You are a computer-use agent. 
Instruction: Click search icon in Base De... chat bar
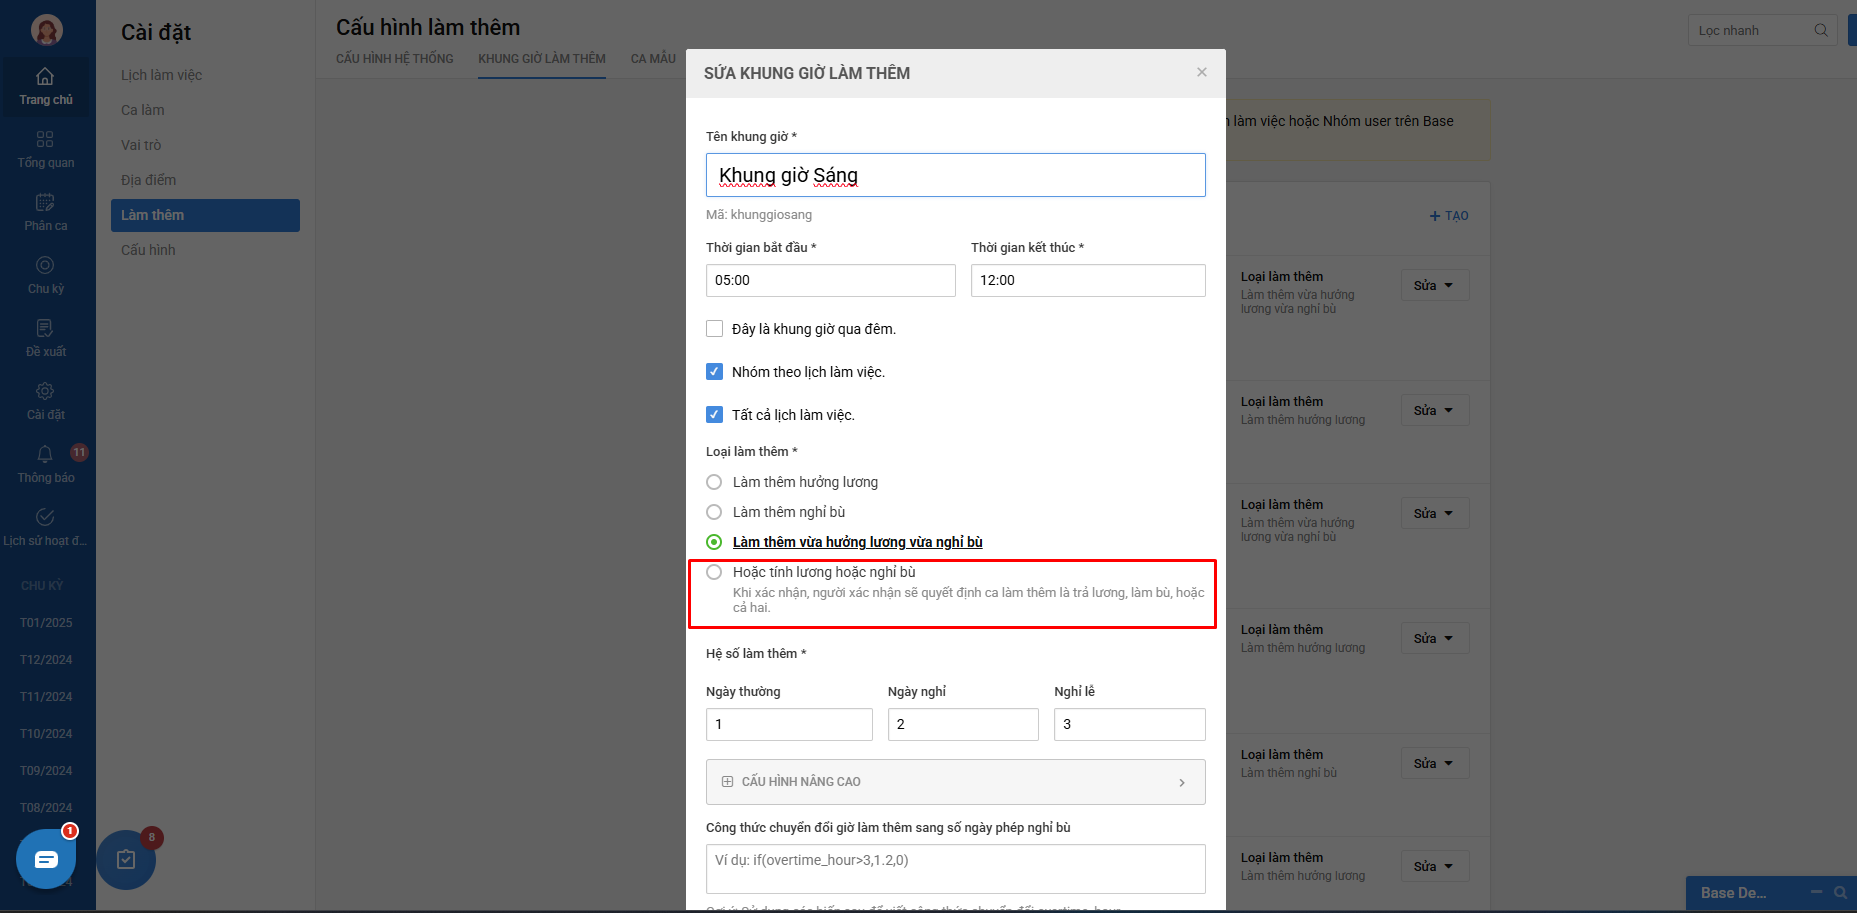1840,892
